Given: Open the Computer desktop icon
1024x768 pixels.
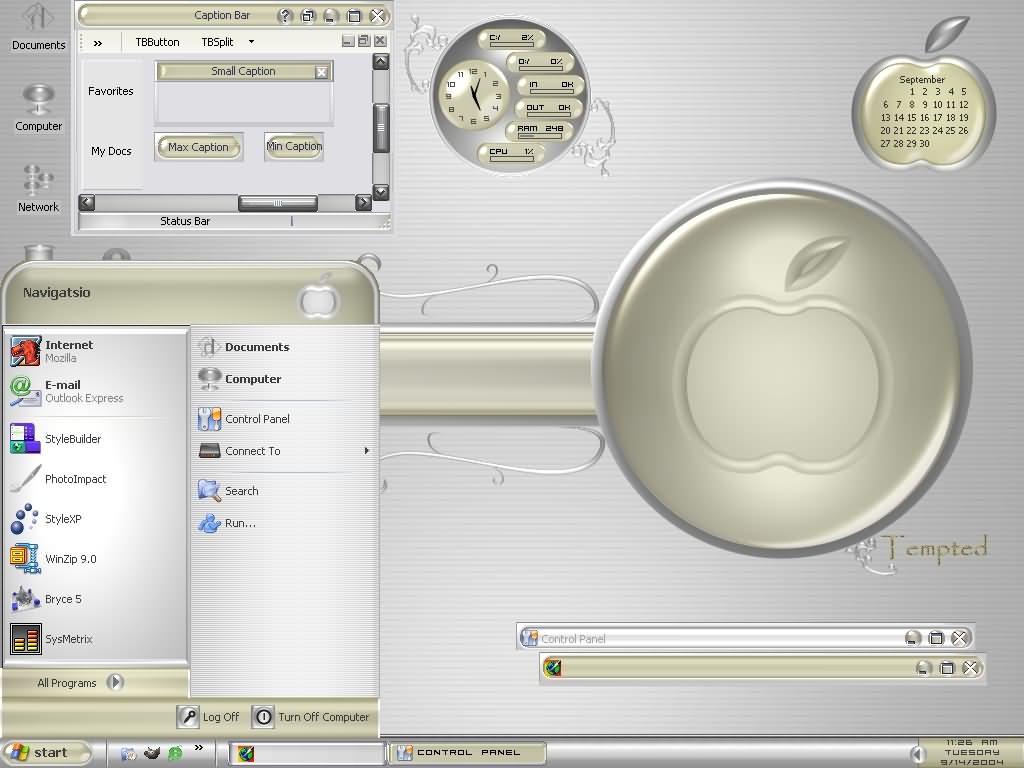Looking at the screenshot, I should pyautogui.click(x=39, y=108).
